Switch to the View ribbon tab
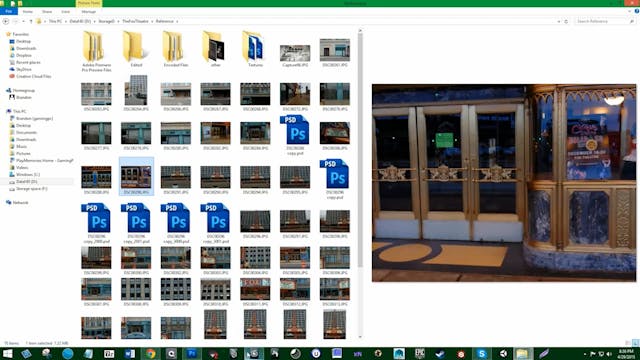This screenshot has width=640, height=360. (65, 12)
